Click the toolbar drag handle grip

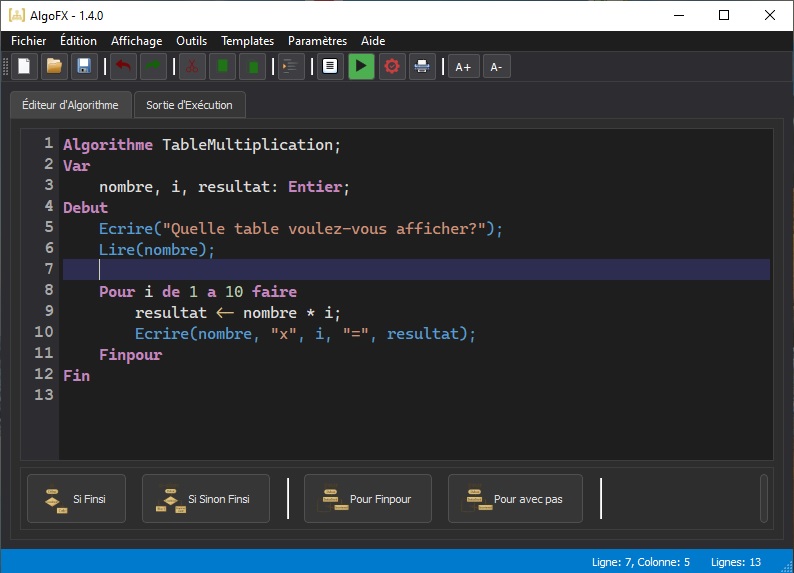point(6,66)
